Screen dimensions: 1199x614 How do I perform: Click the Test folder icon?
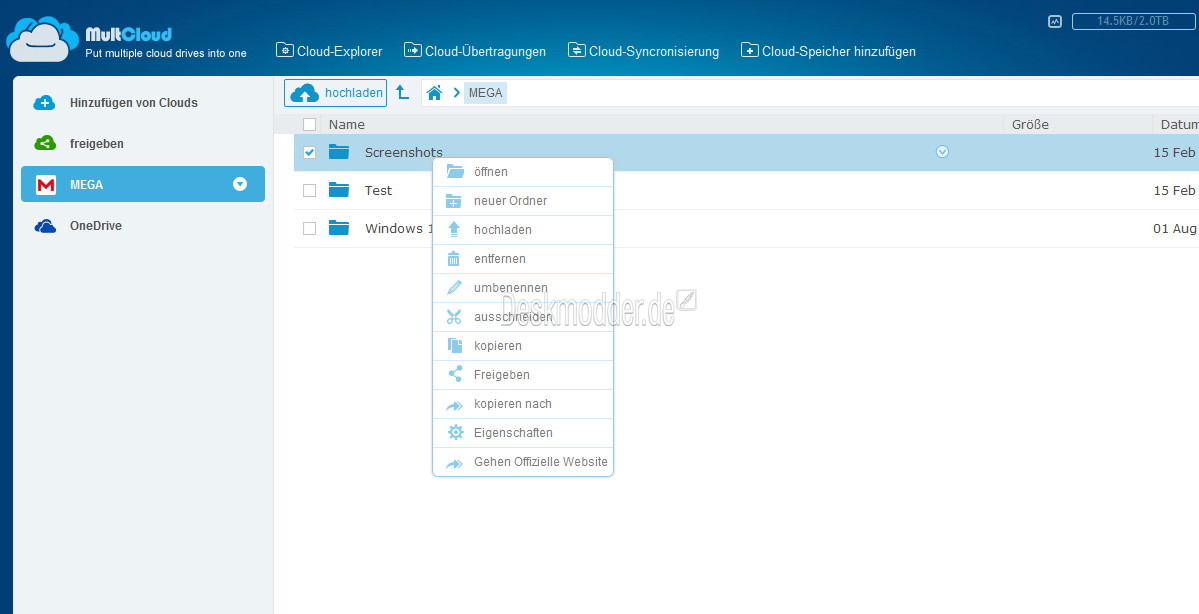click(x=339, y=190)
